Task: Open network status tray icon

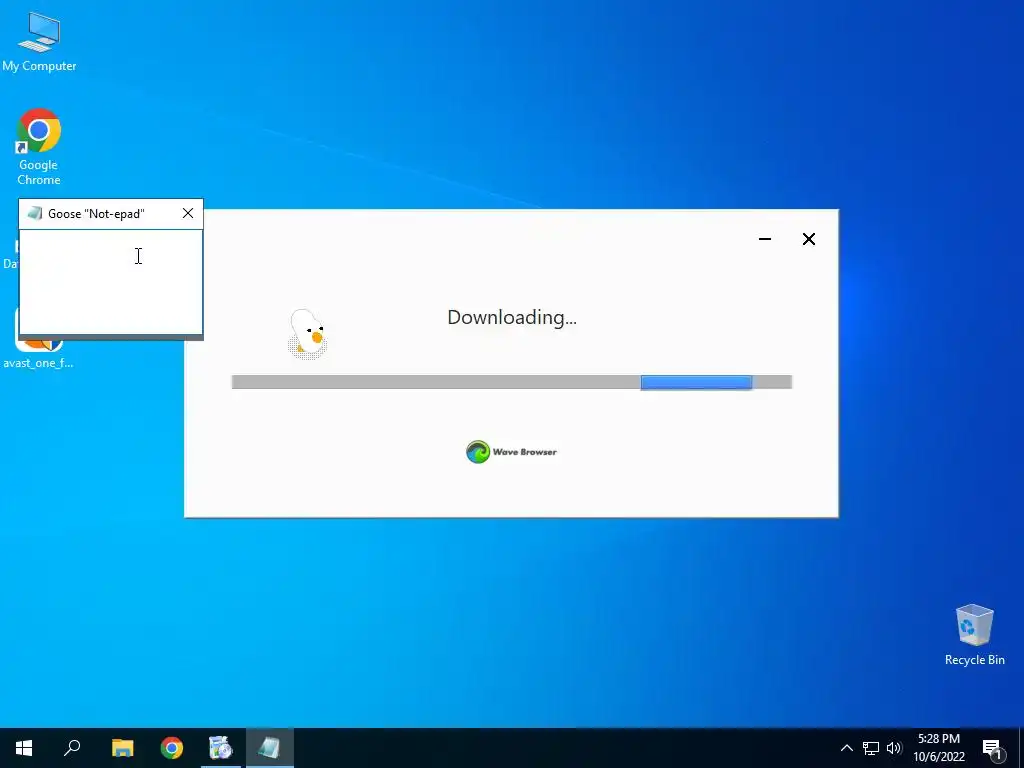Action: 871,748
